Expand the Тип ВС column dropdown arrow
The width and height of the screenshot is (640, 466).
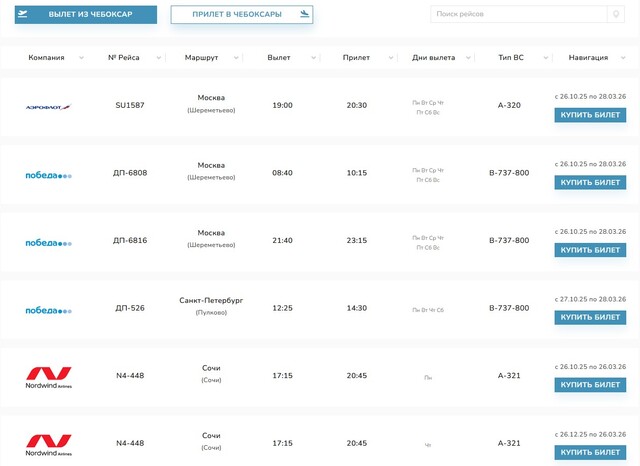coord(539,58)
